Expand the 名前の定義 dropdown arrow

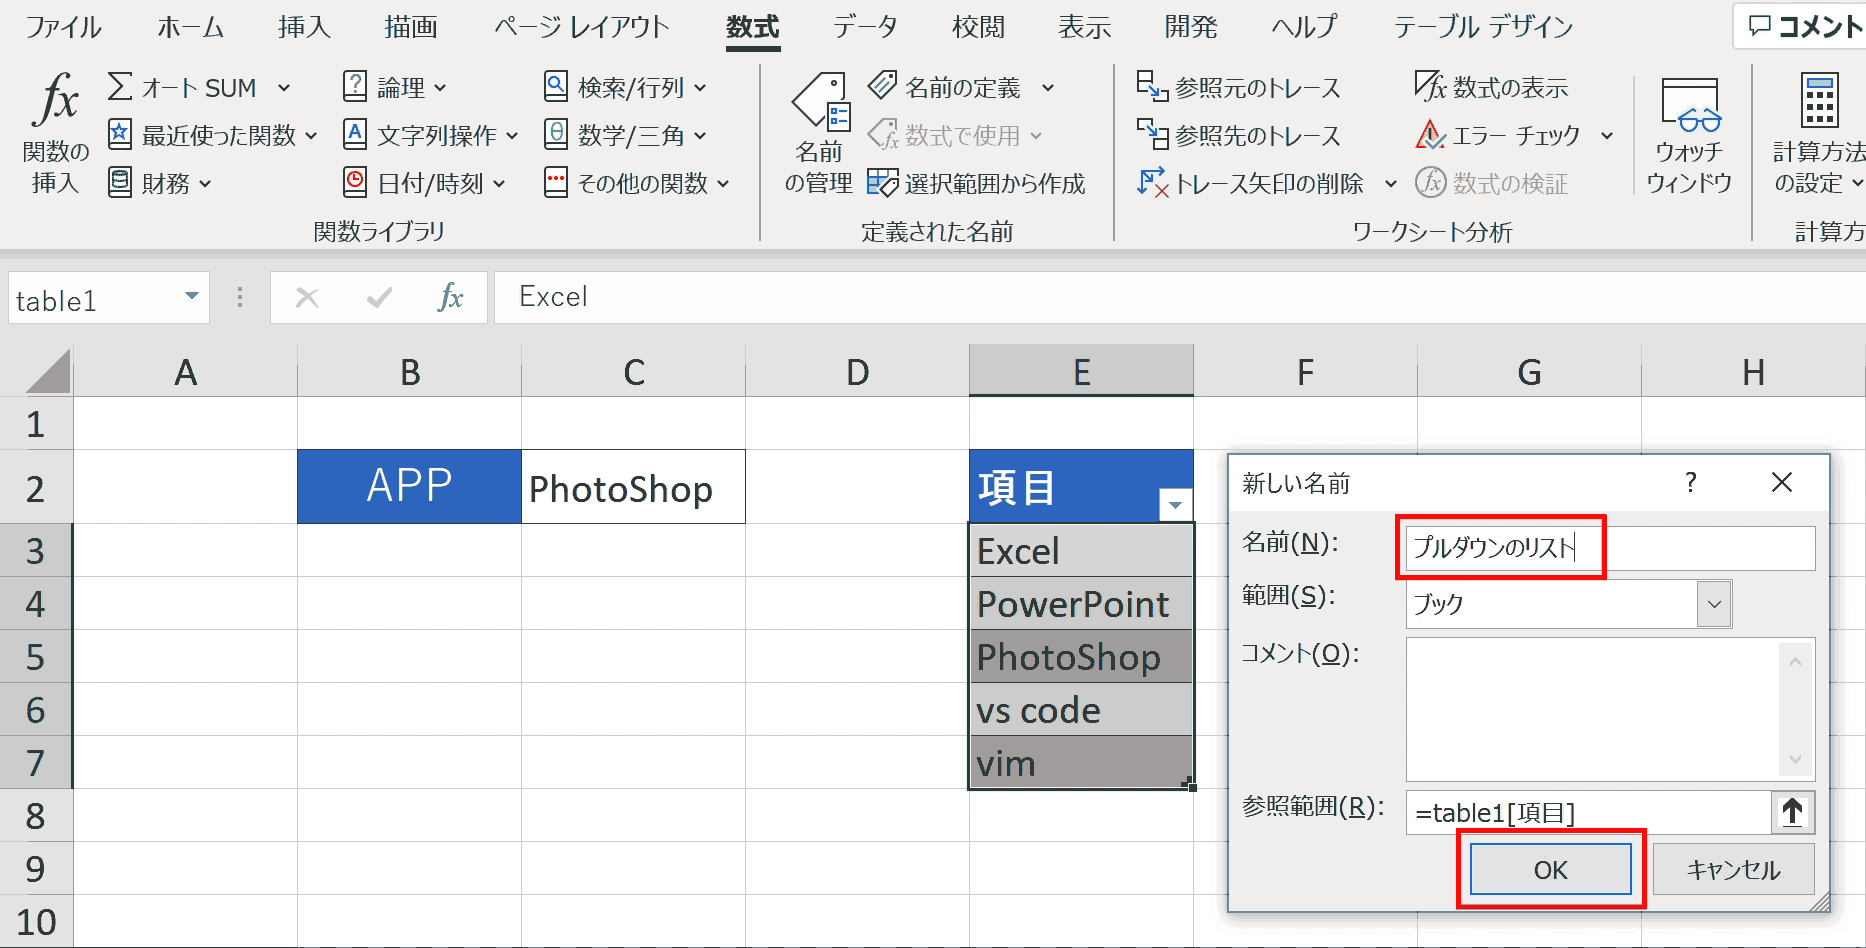1048,88
